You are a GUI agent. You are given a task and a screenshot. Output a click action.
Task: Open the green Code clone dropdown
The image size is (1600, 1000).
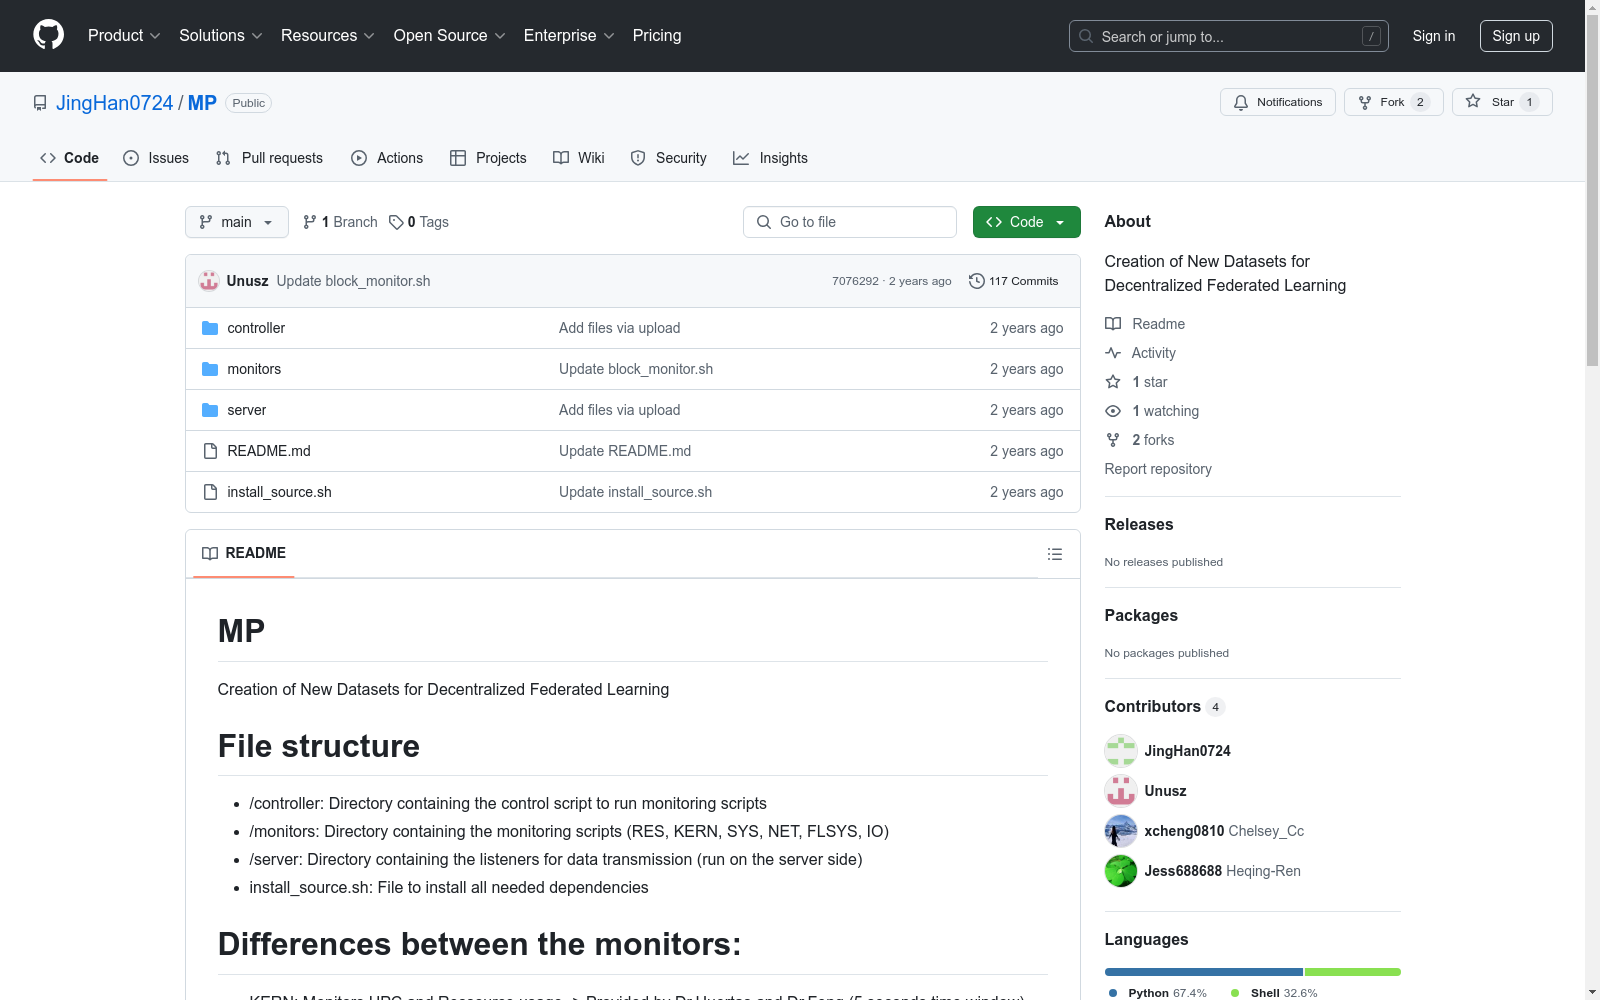point(1026,222)
